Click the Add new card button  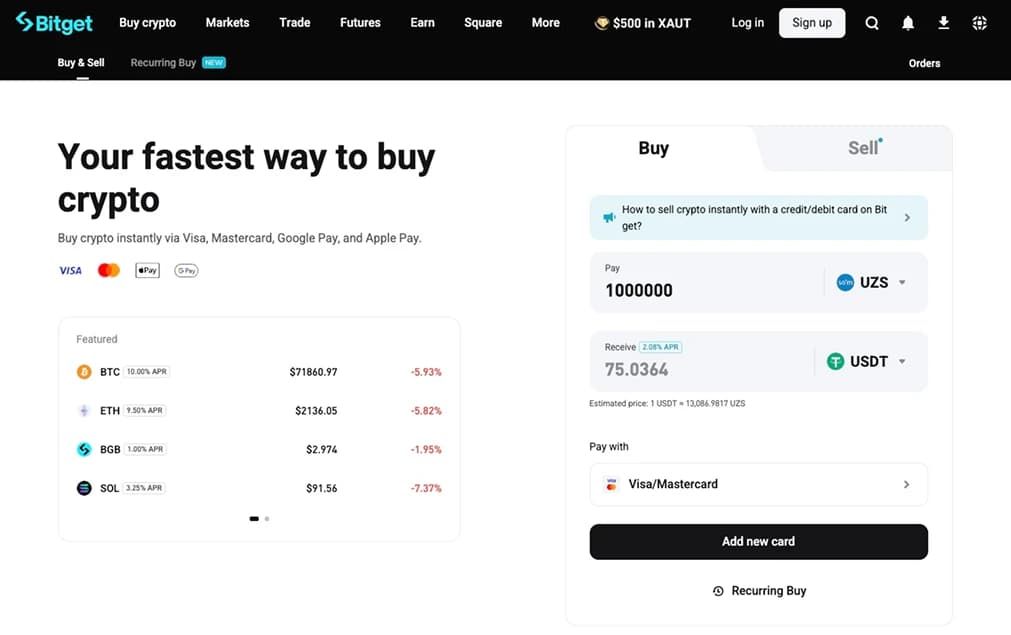758,542
